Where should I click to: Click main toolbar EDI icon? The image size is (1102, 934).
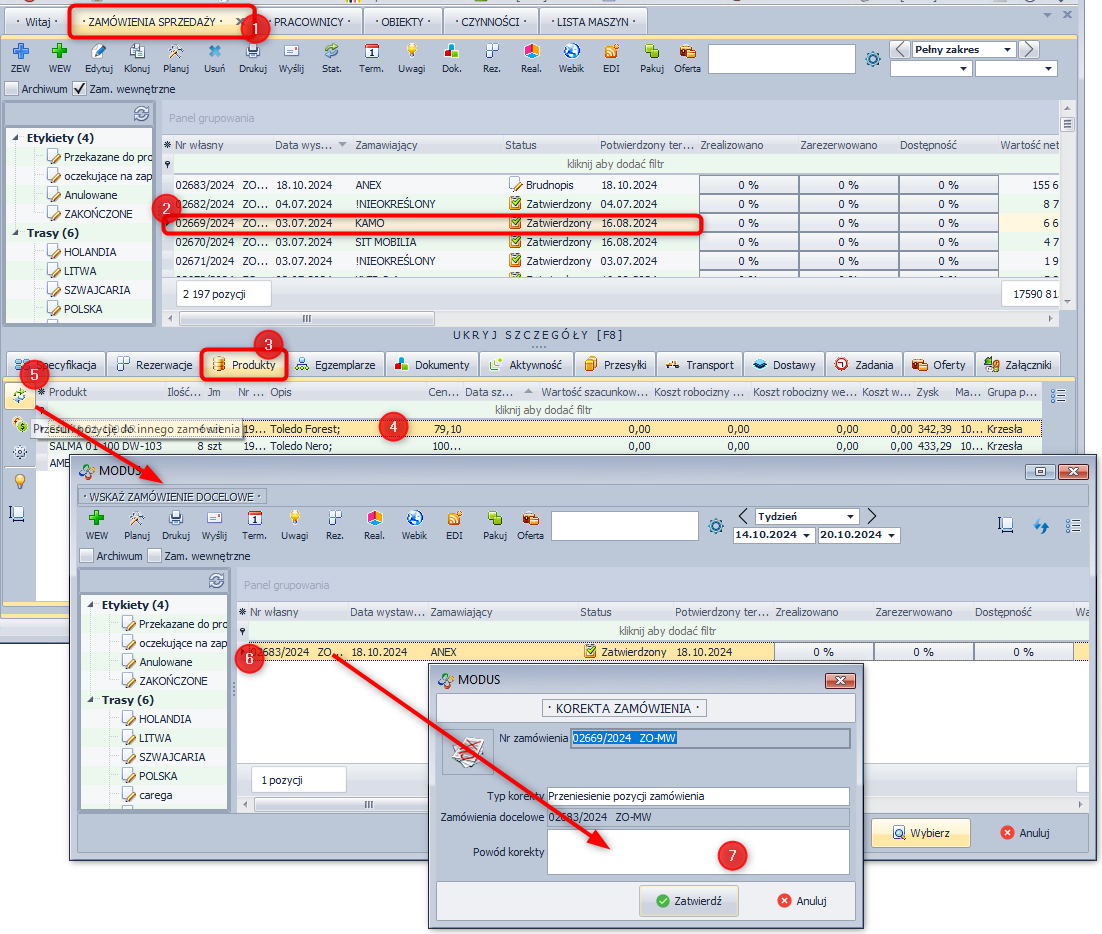[611, 51]
